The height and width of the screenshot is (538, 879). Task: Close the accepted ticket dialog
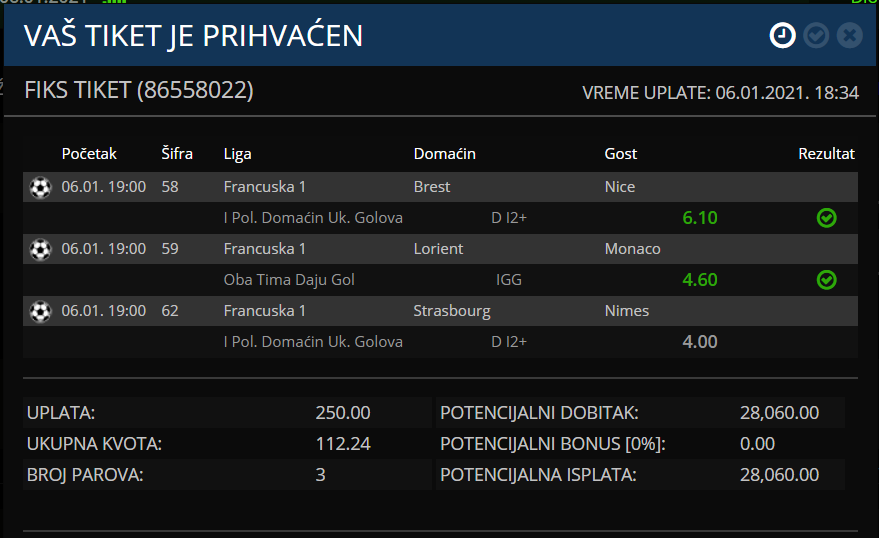pyautogui.click(x=849, y=35)
